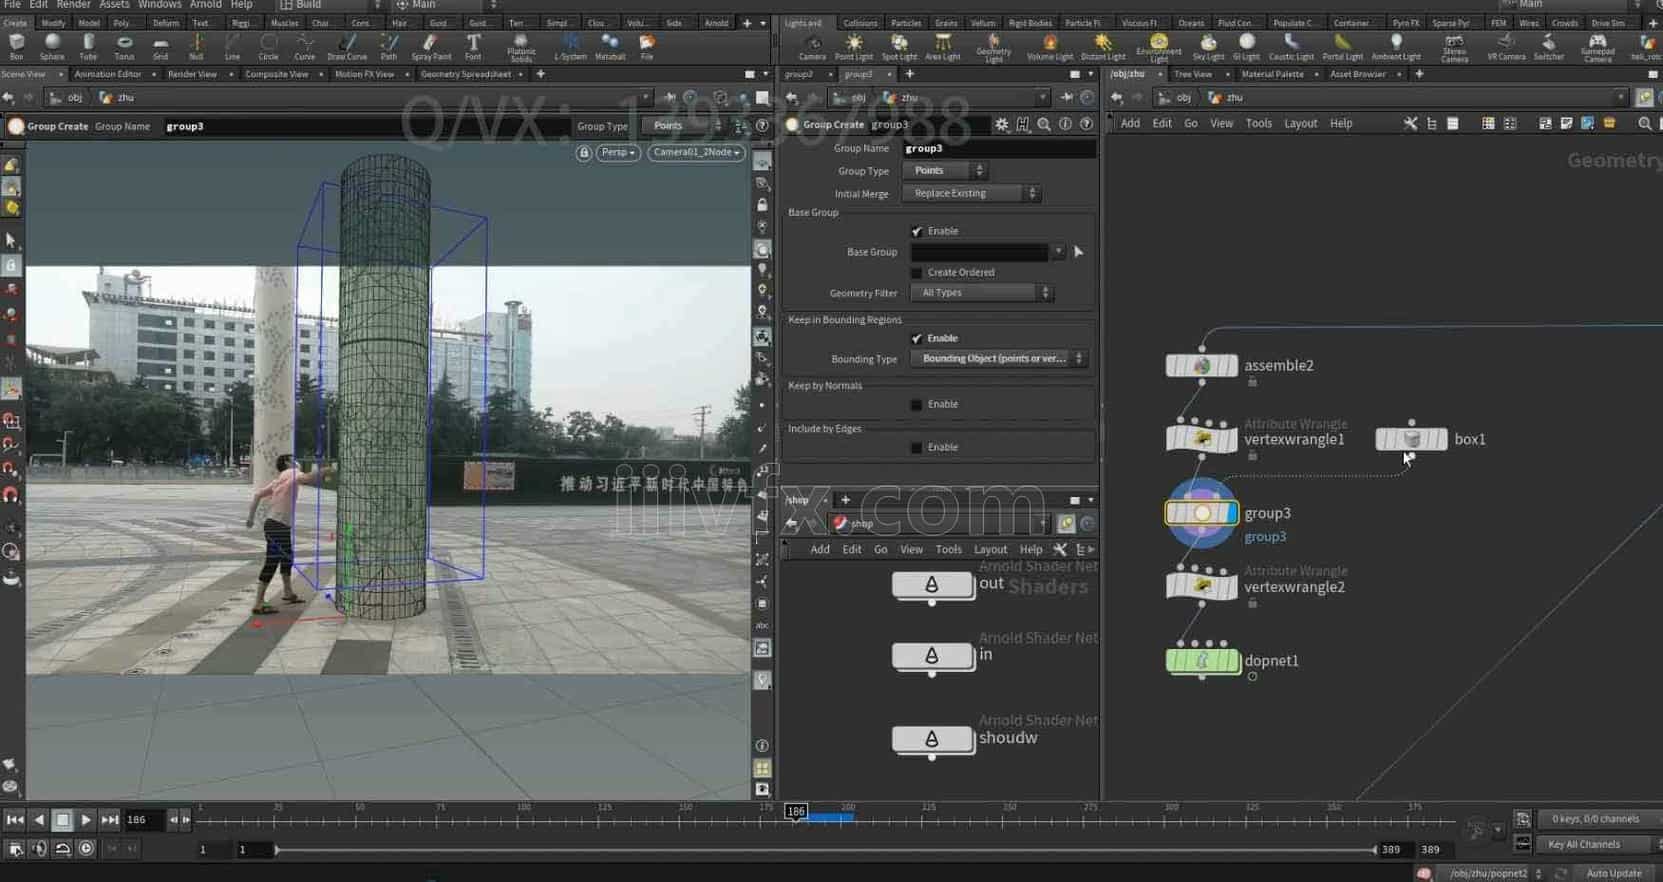The width and height of the screenshot is (1663, 882).
Task: Switch to the Render View tab
Action: (x=192, y=74)
